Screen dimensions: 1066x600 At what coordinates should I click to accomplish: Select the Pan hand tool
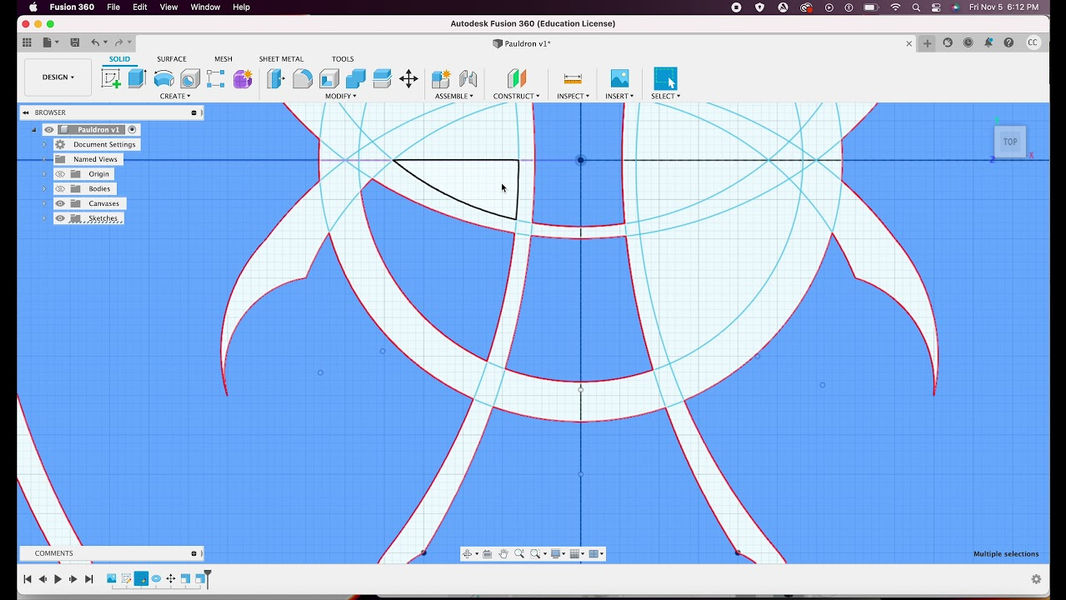click(503, 554)
